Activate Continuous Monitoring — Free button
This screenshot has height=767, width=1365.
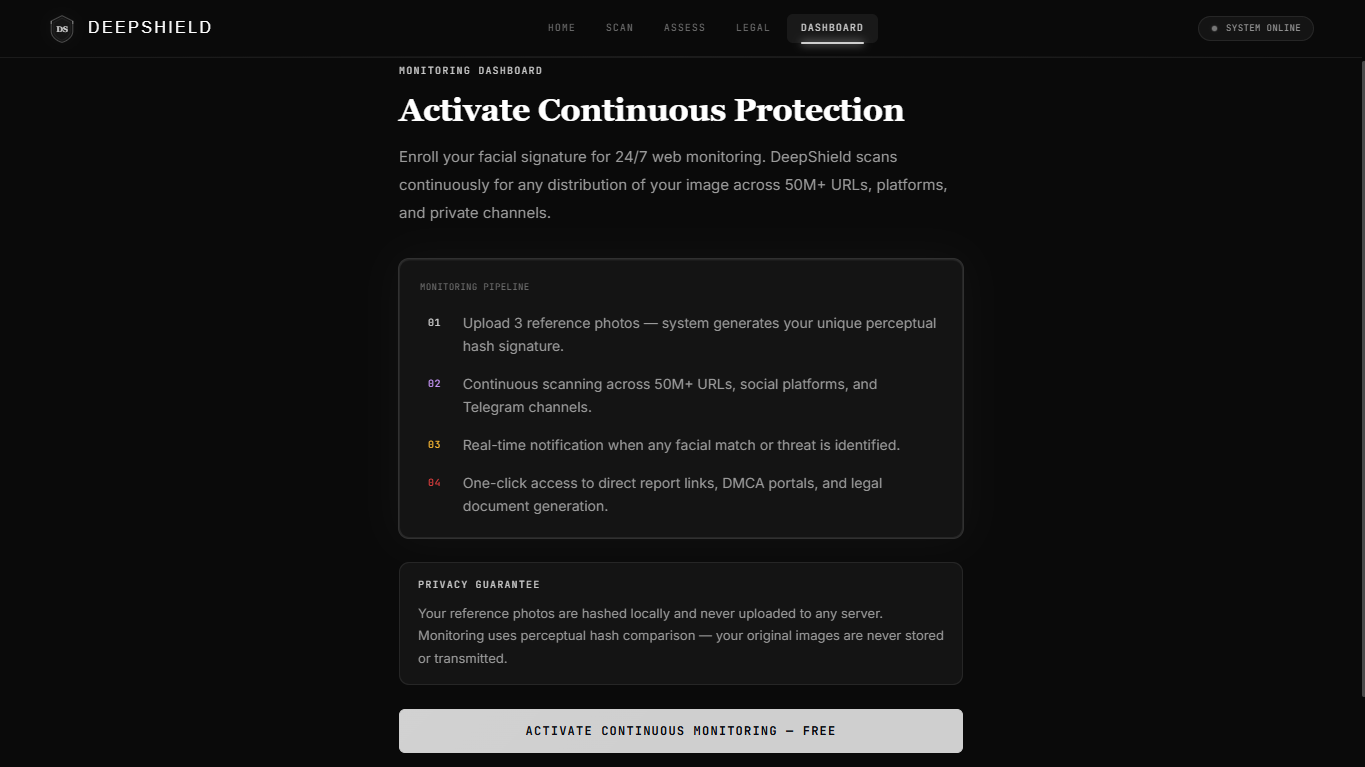click(x=681, y=731)
